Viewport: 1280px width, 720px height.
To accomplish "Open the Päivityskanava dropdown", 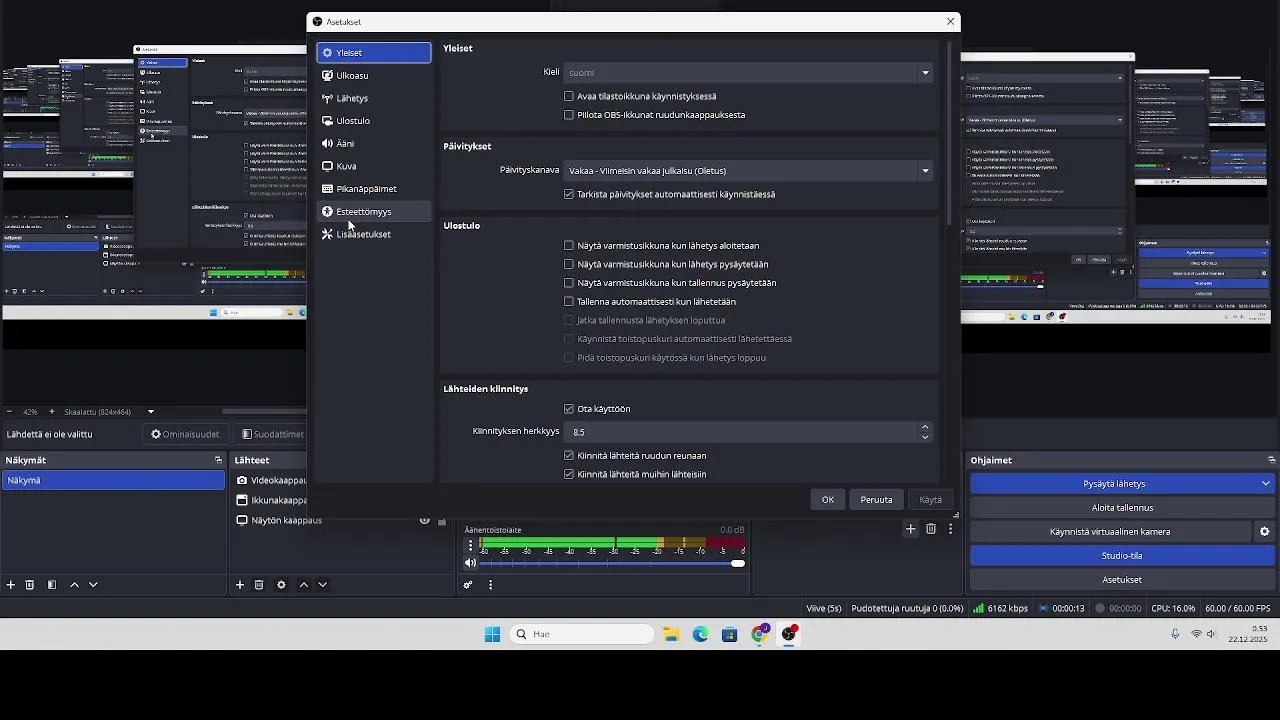I will (748, 170).
